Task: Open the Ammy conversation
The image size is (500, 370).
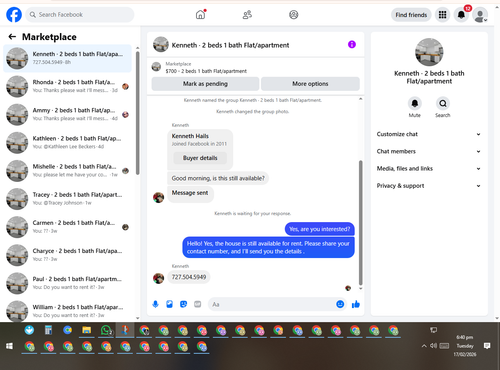Action: point(67,114)
